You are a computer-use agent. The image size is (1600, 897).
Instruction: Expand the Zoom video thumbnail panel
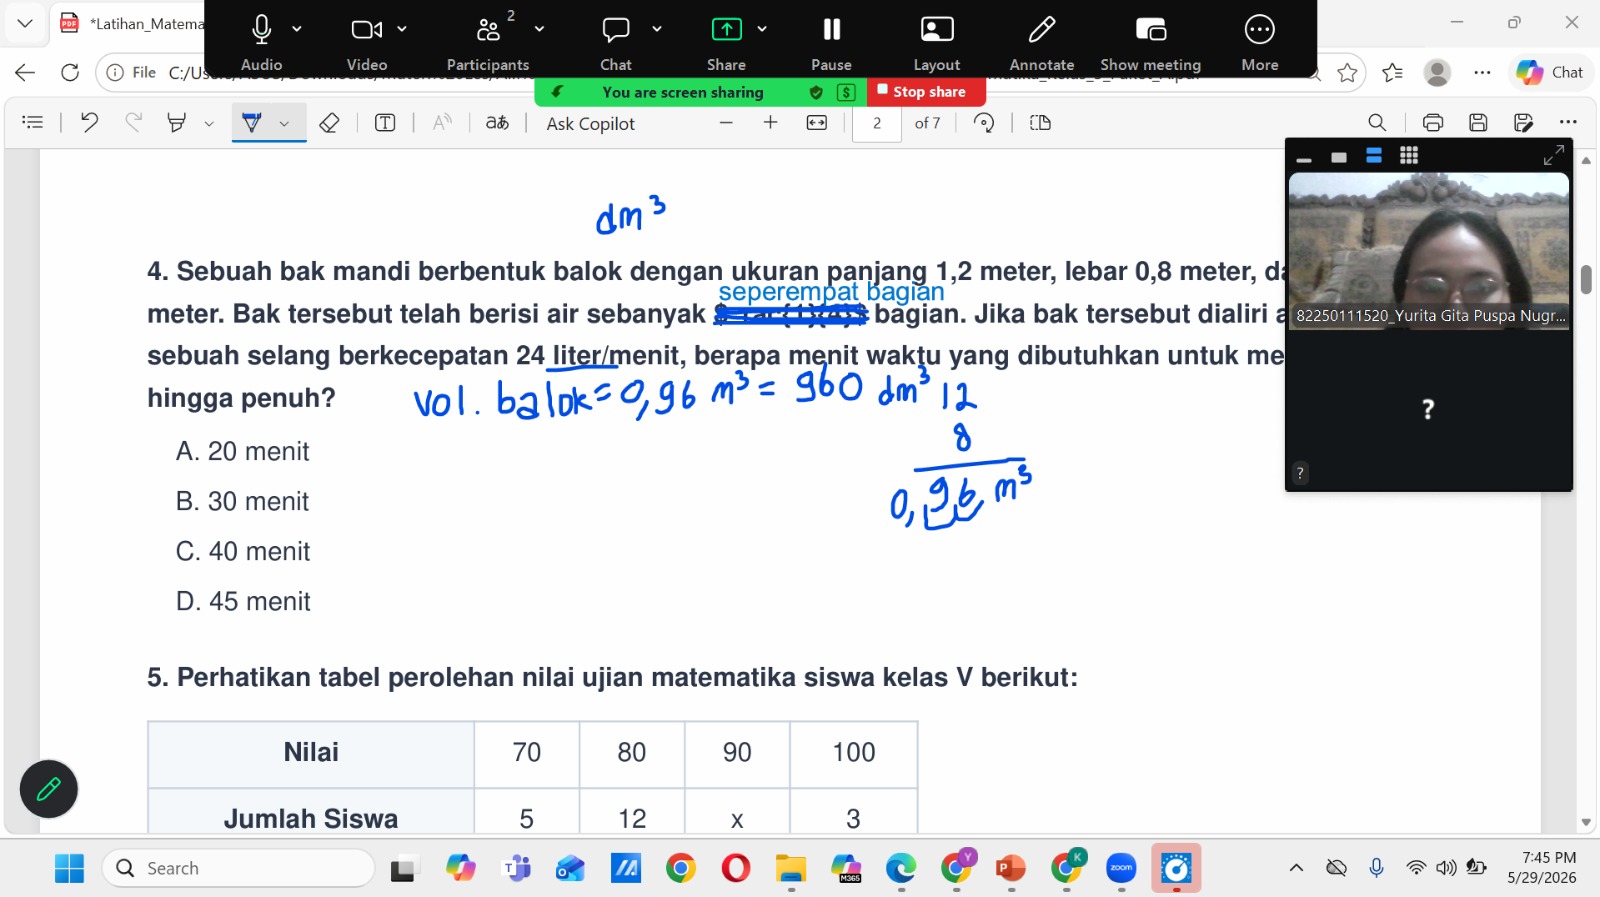(x=1553, y=155)
